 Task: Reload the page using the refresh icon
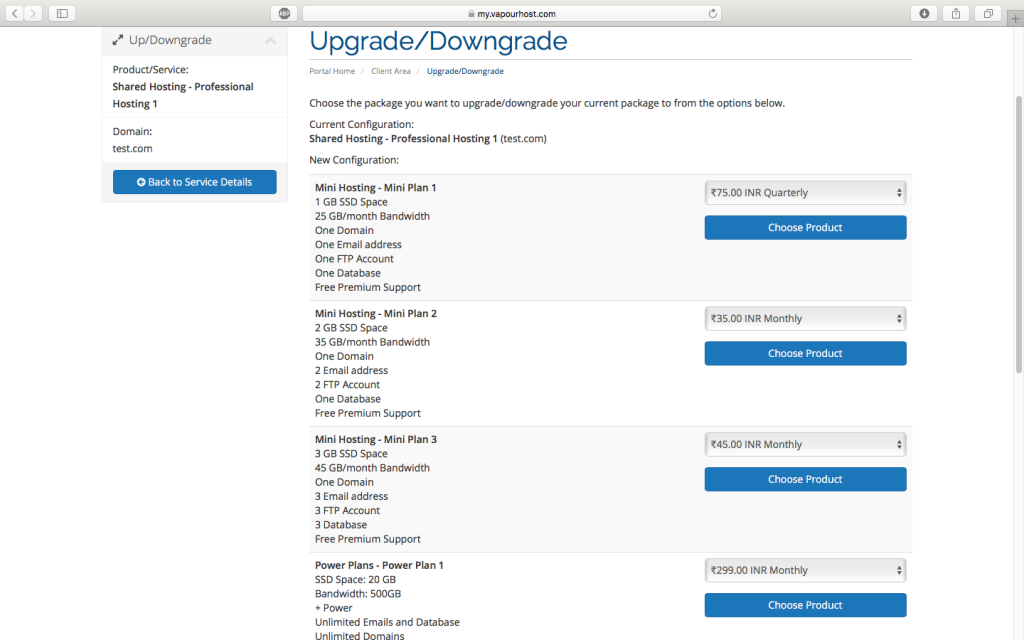coord(712,13)
